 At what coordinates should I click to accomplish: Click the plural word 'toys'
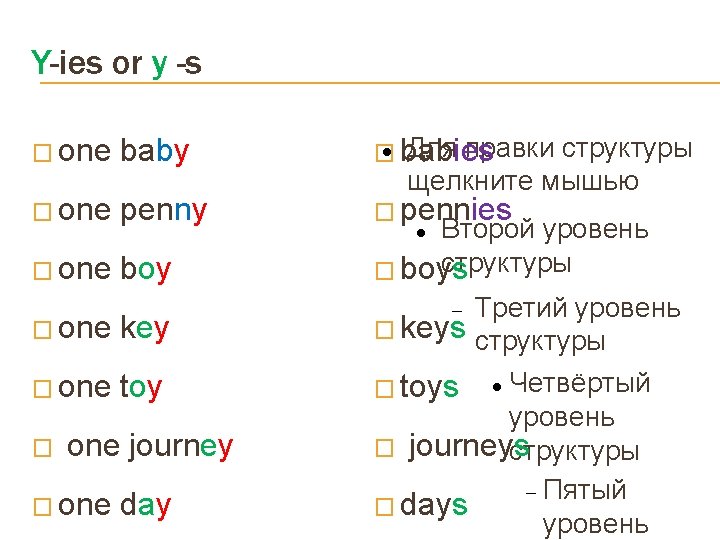coord(429,387)
